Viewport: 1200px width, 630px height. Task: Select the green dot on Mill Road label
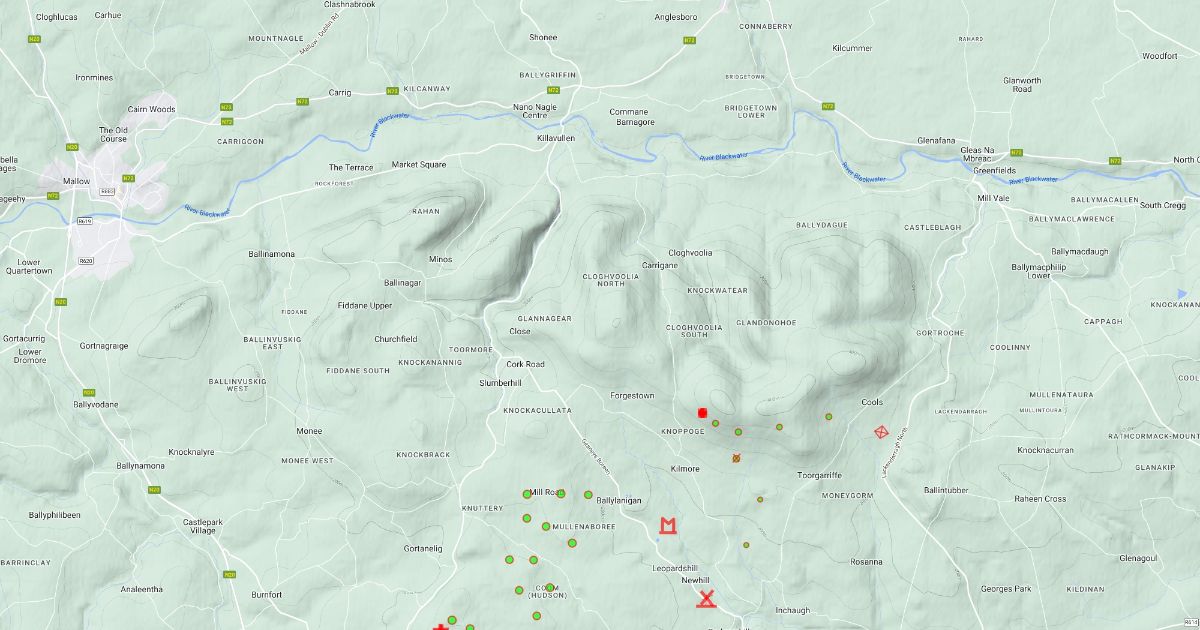tap(561, 493)
